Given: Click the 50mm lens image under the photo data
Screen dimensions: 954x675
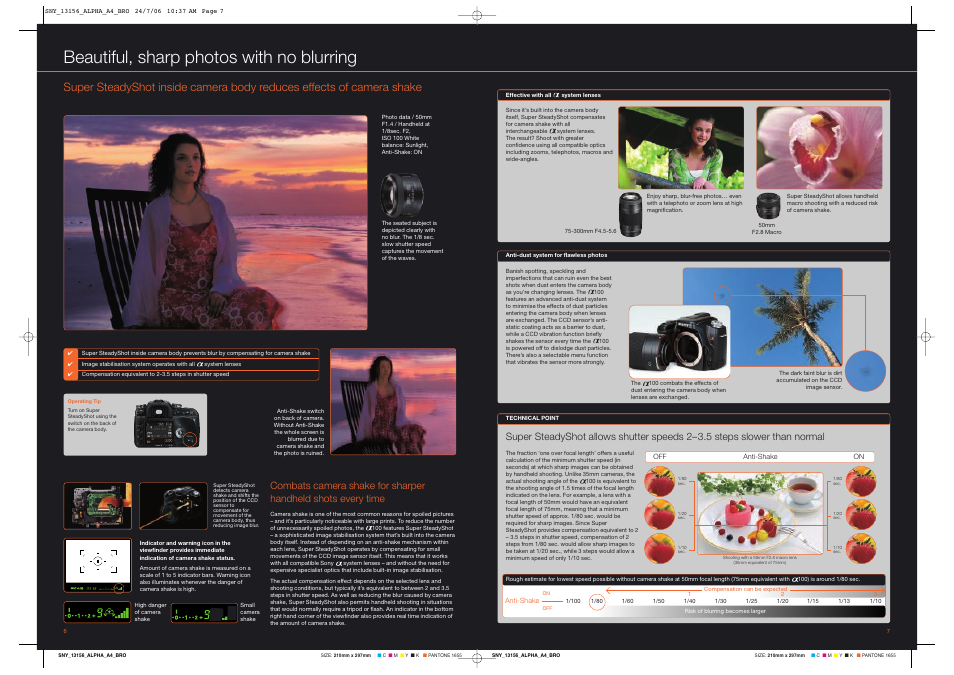Looking at the screenshot, I should (x=402, y=195).
